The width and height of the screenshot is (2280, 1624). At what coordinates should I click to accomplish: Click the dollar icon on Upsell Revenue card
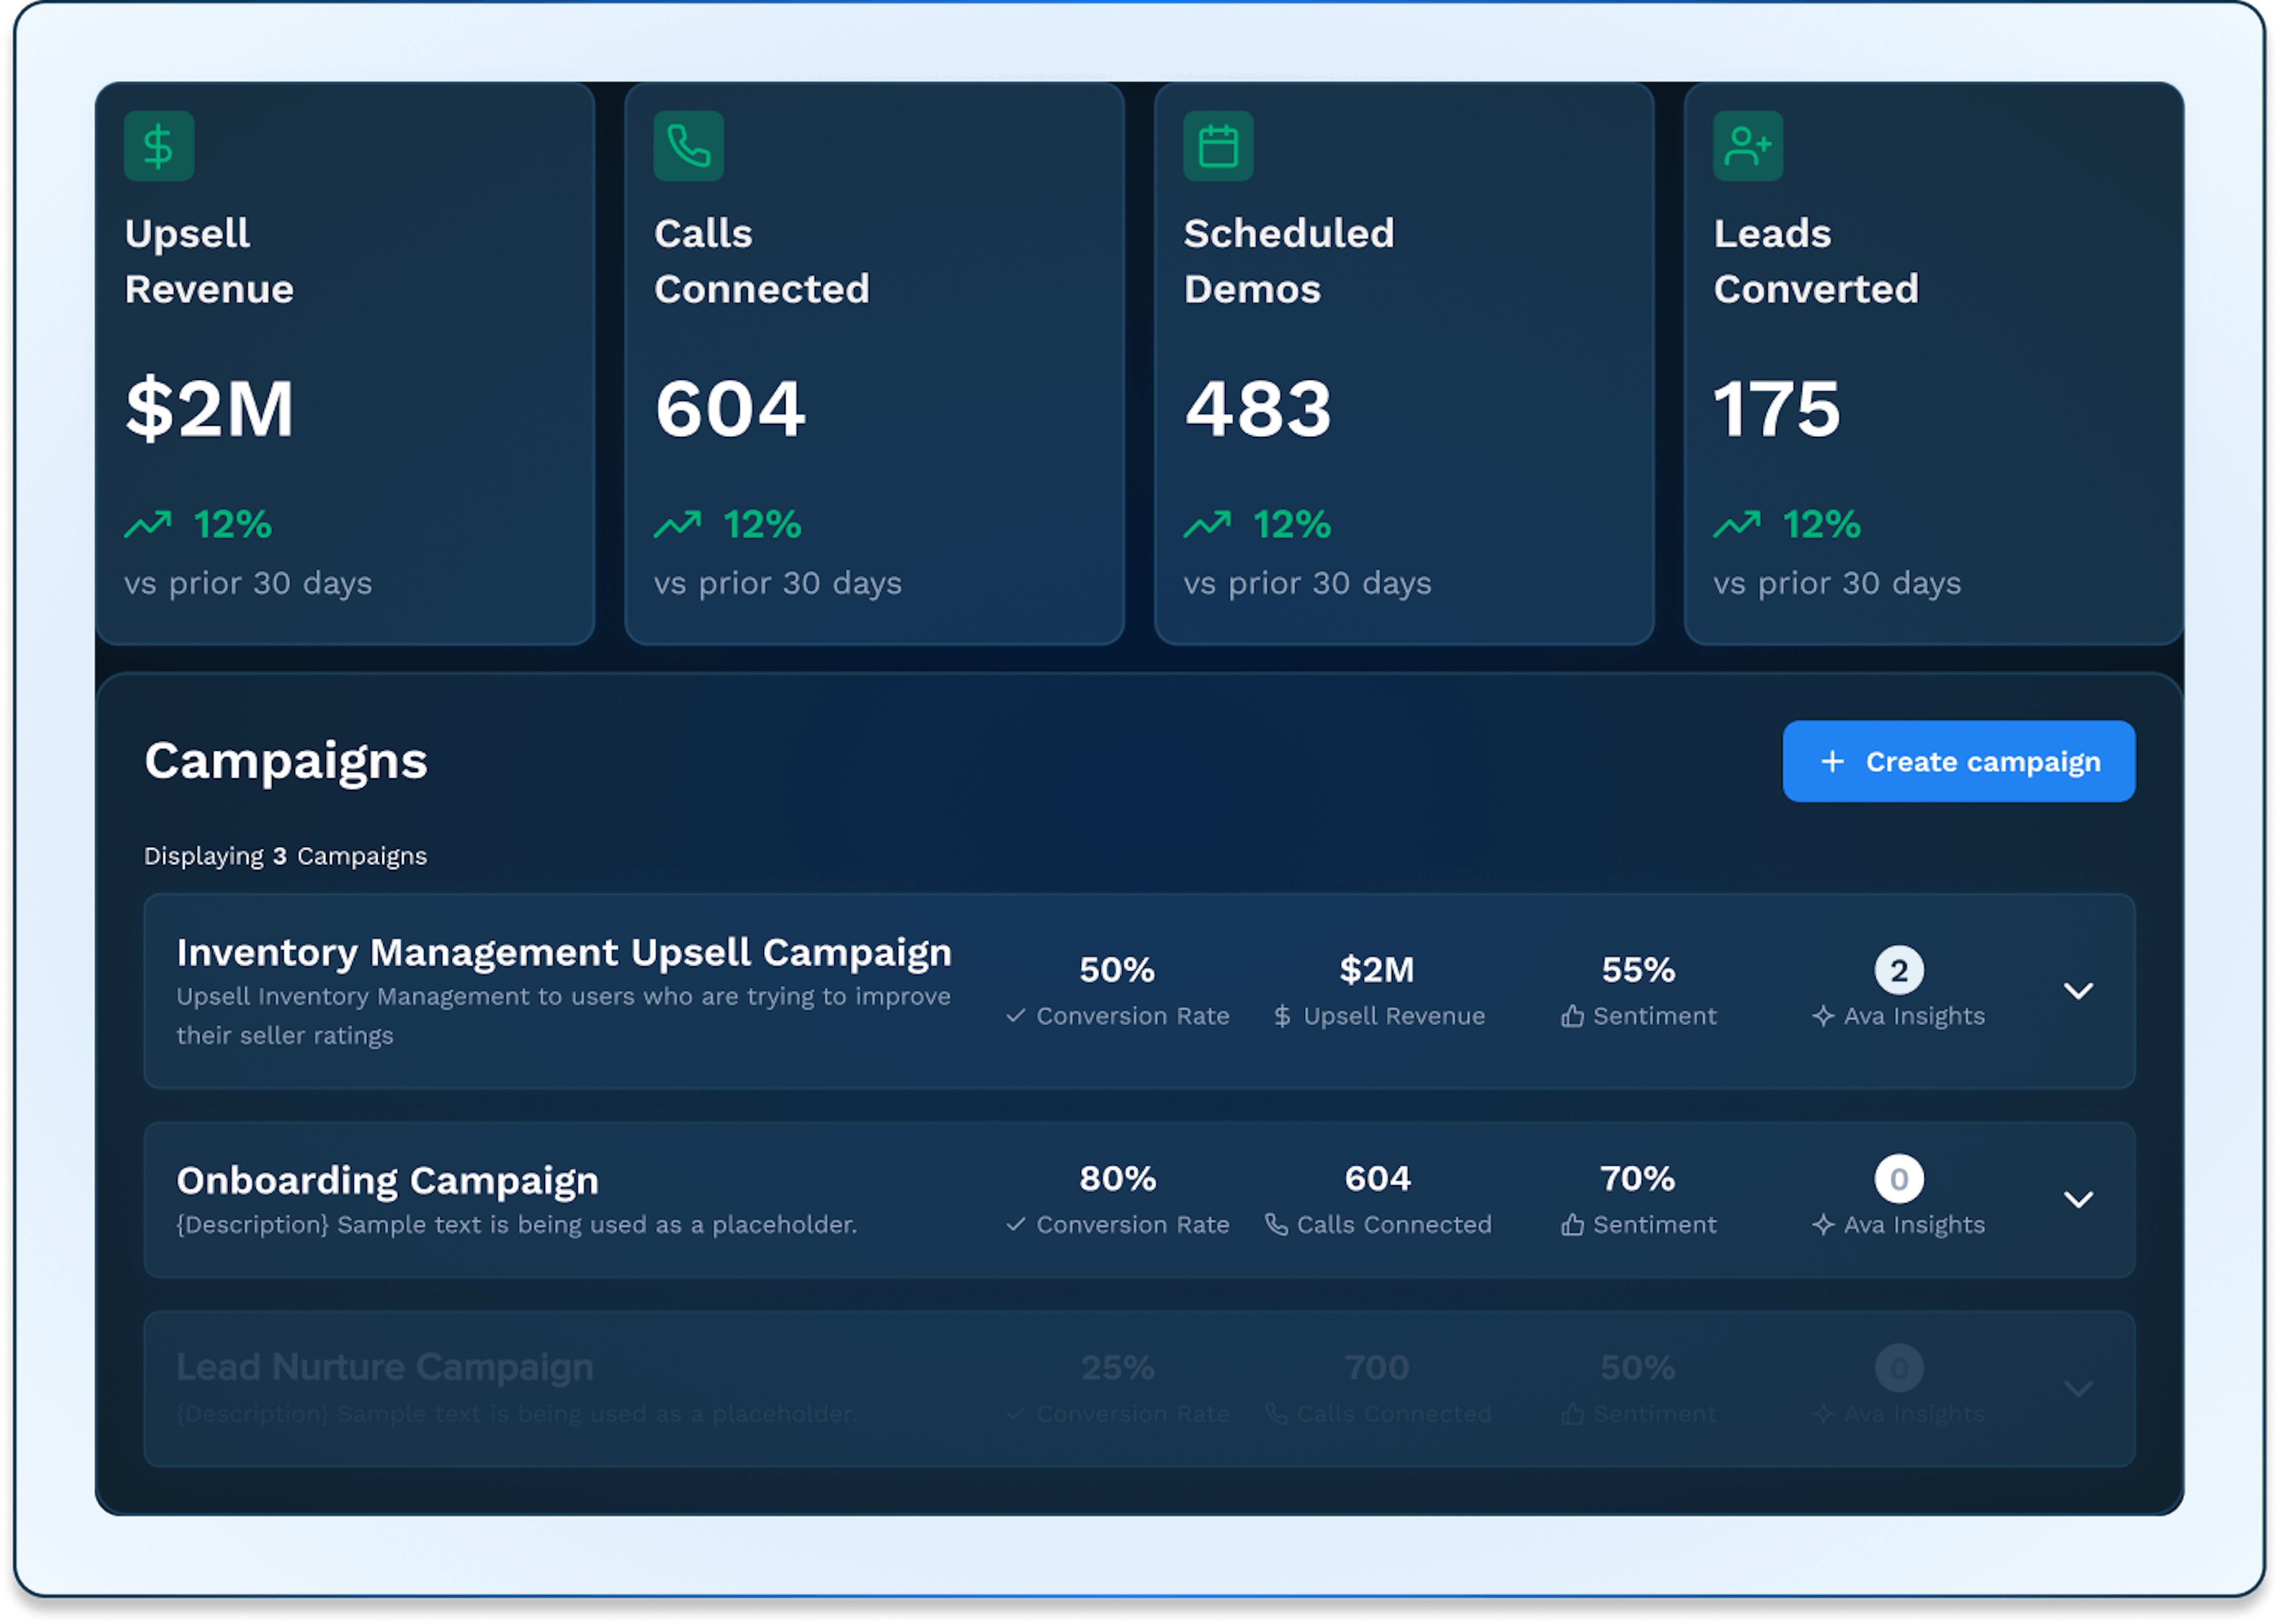coord(158,145)
